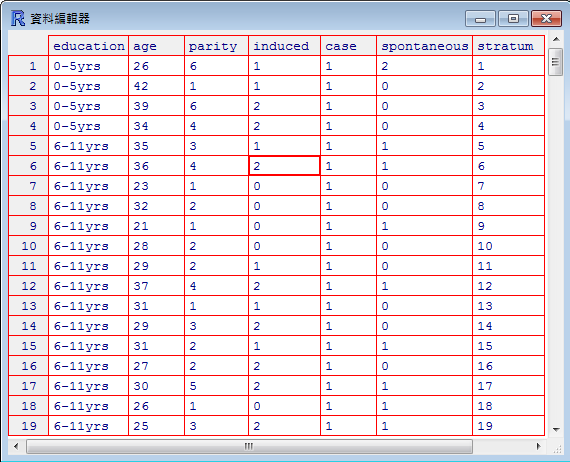Select age cell 21 in row 9
This screenshot has height=462, width=570.
pos(156,226)
